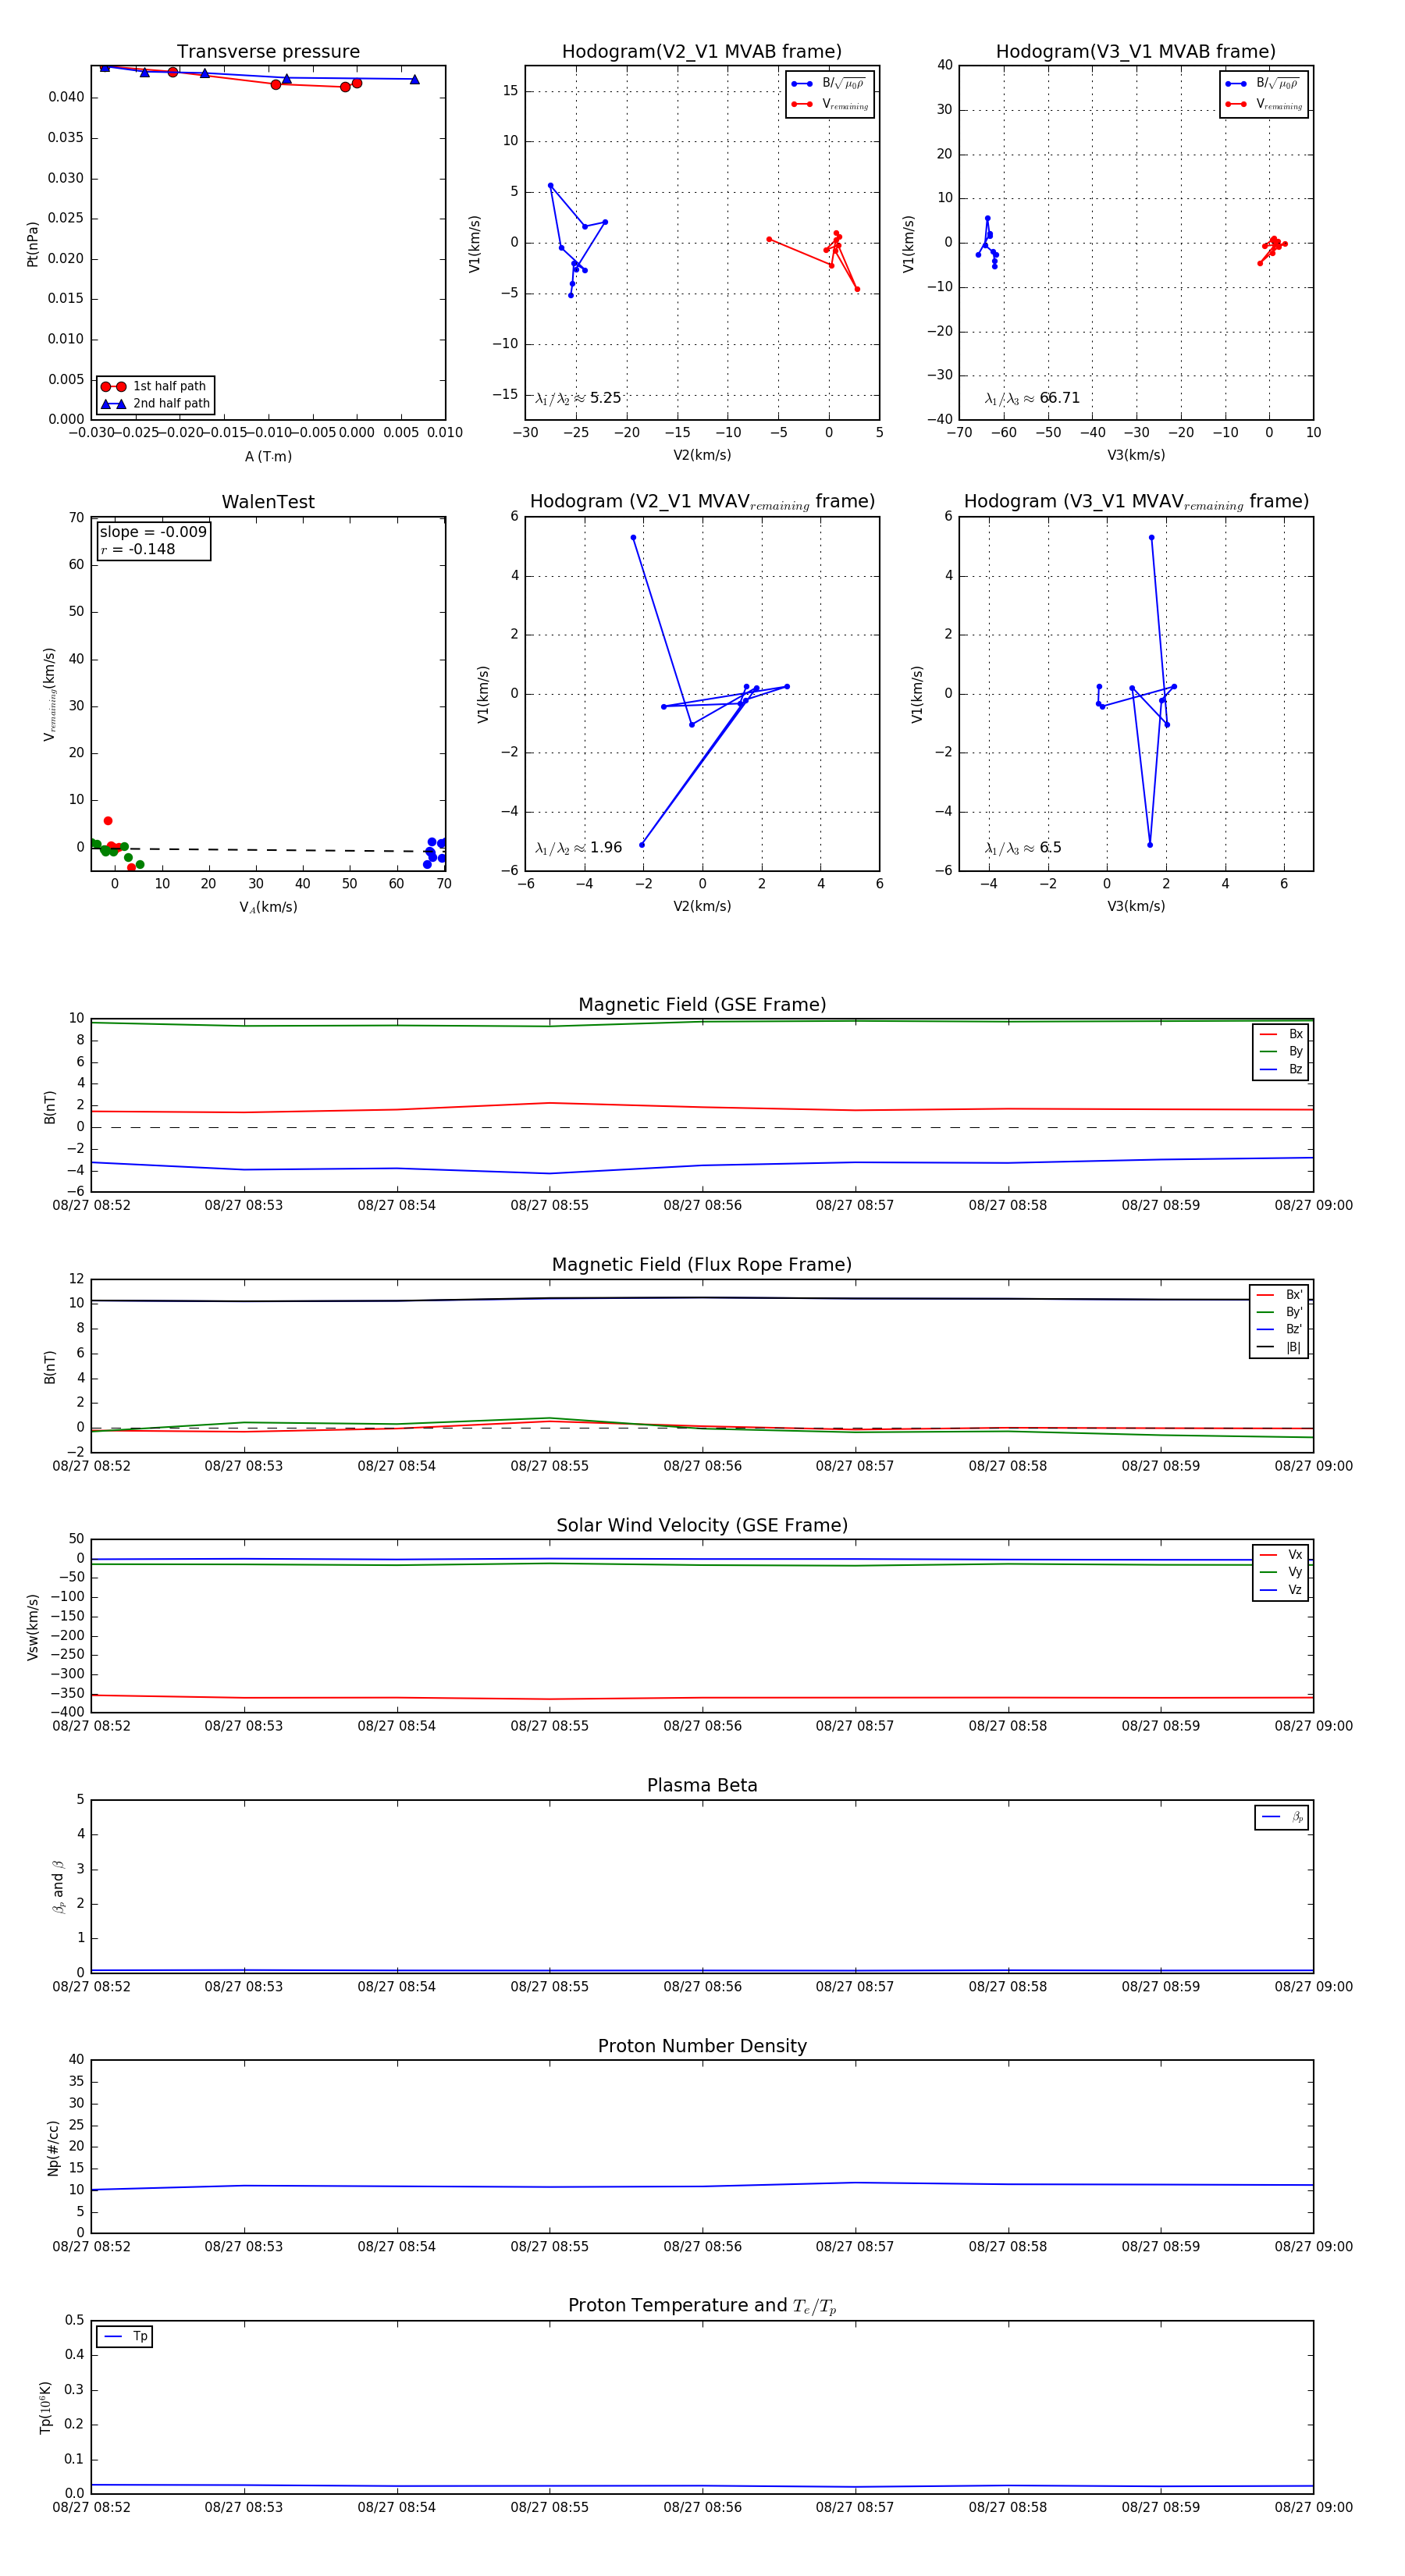Screen dimensions: 1405x2576
Task: Select the 'Magnetic Field (Flux Rope Frame)' title
Action: pyautogui.click(x=702, y=1265)
